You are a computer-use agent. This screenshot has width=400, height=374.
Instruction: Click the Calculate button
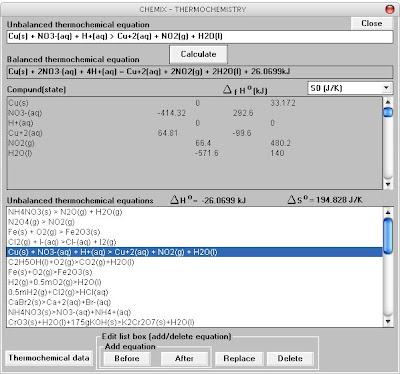tap(198, 54)
